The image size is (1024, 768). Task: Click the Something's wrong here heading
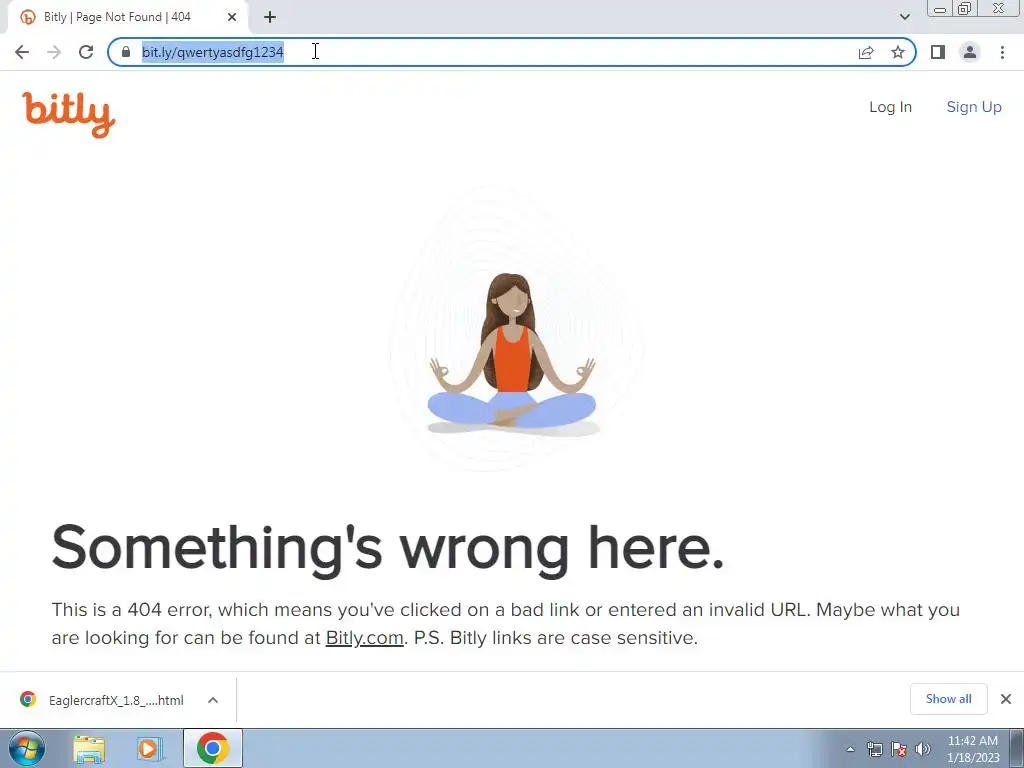point(388,549)
